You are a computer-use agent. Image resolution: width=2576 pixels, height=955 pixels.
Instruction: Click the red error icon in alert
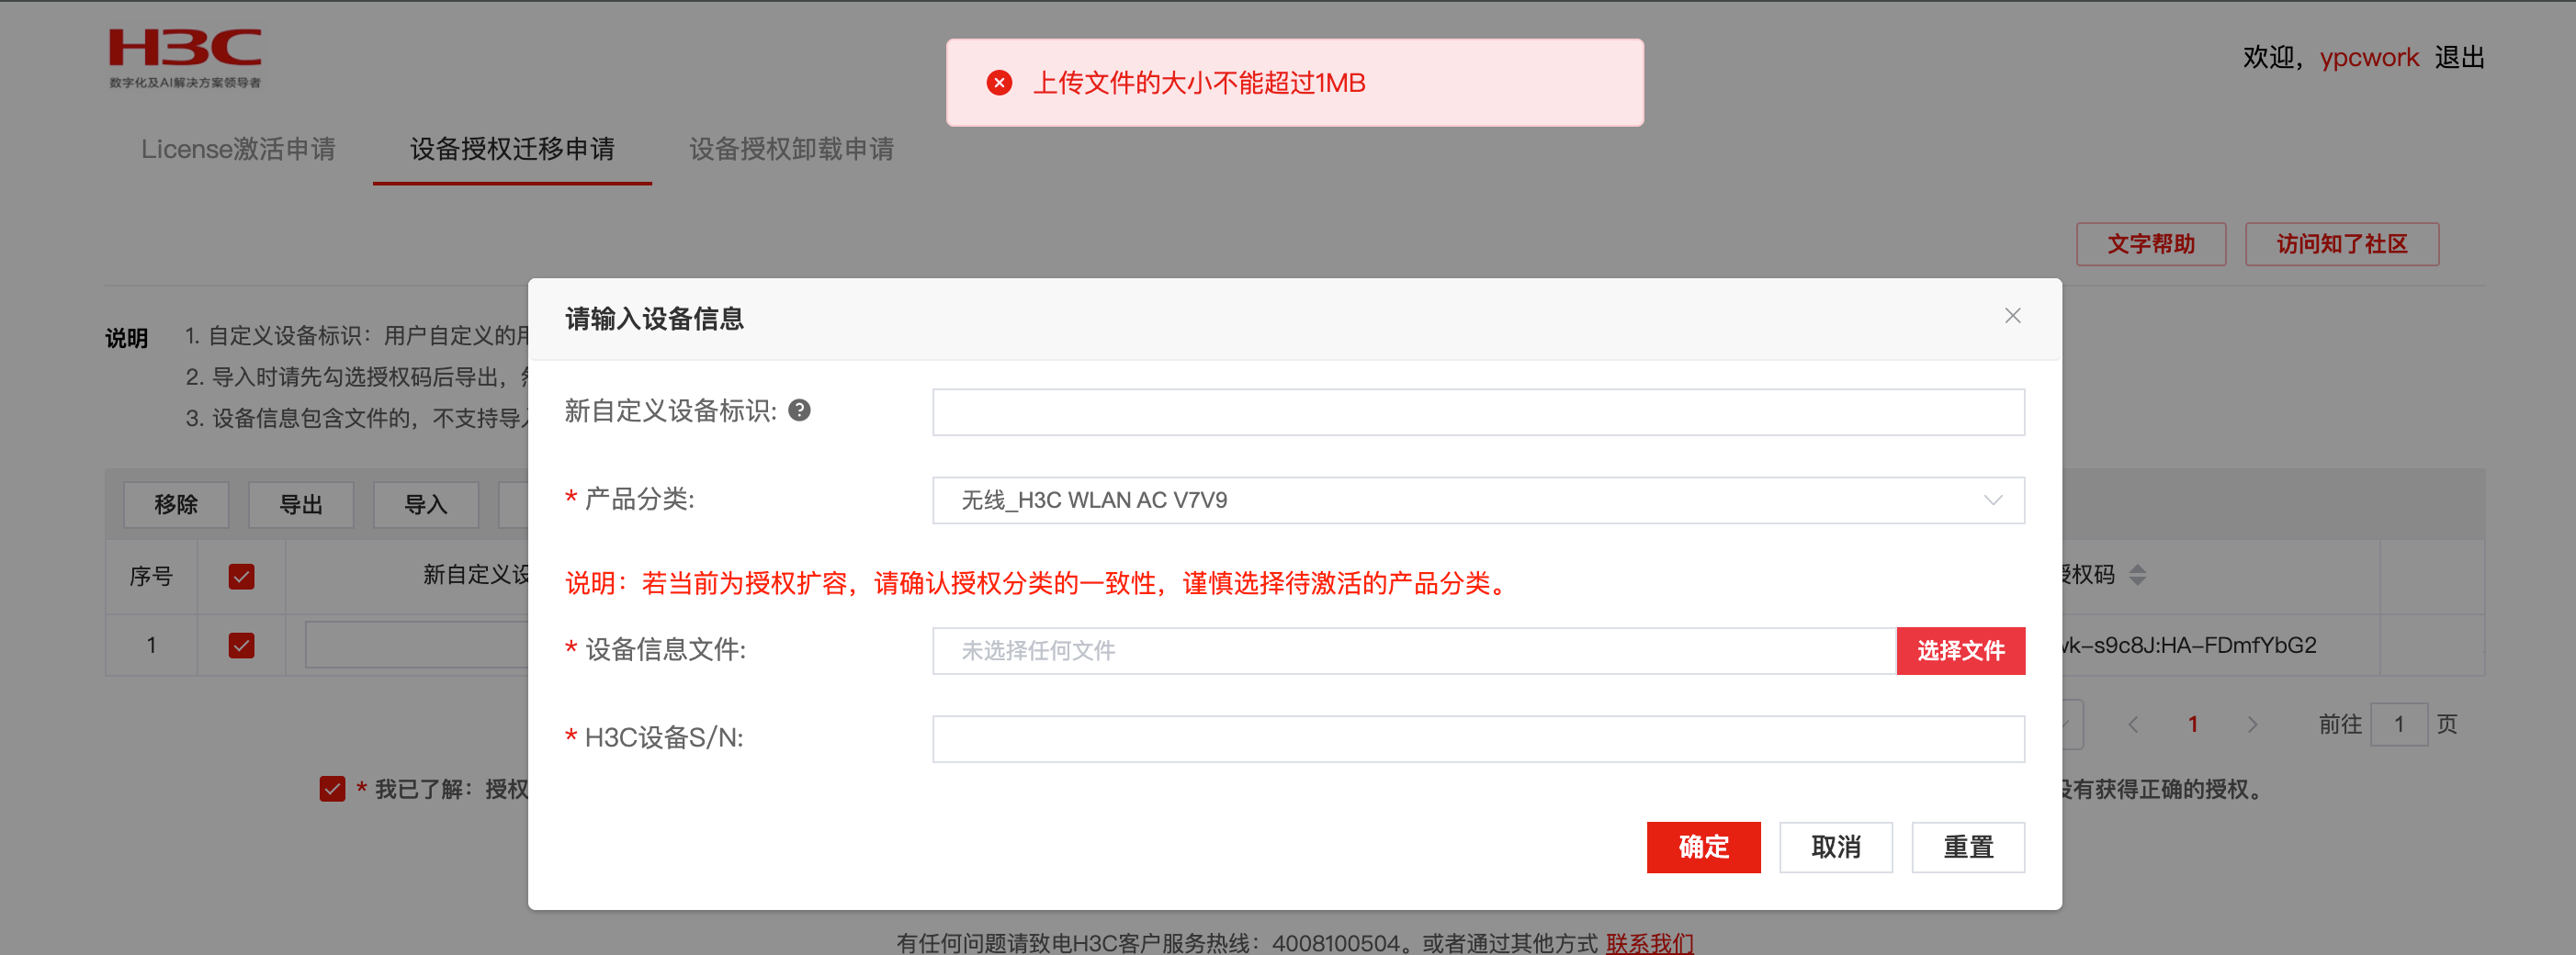tap(998, 83)
